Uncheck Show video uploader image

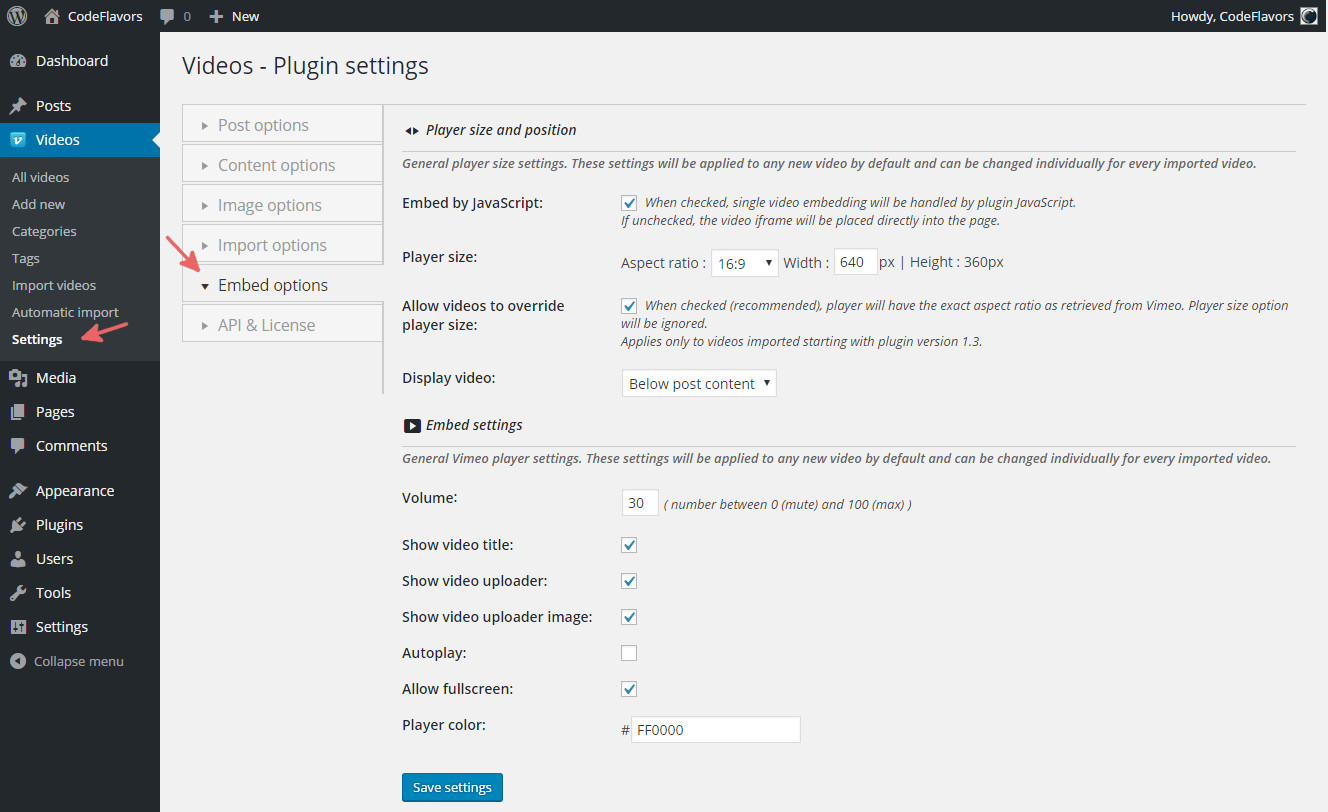[629, 617]
